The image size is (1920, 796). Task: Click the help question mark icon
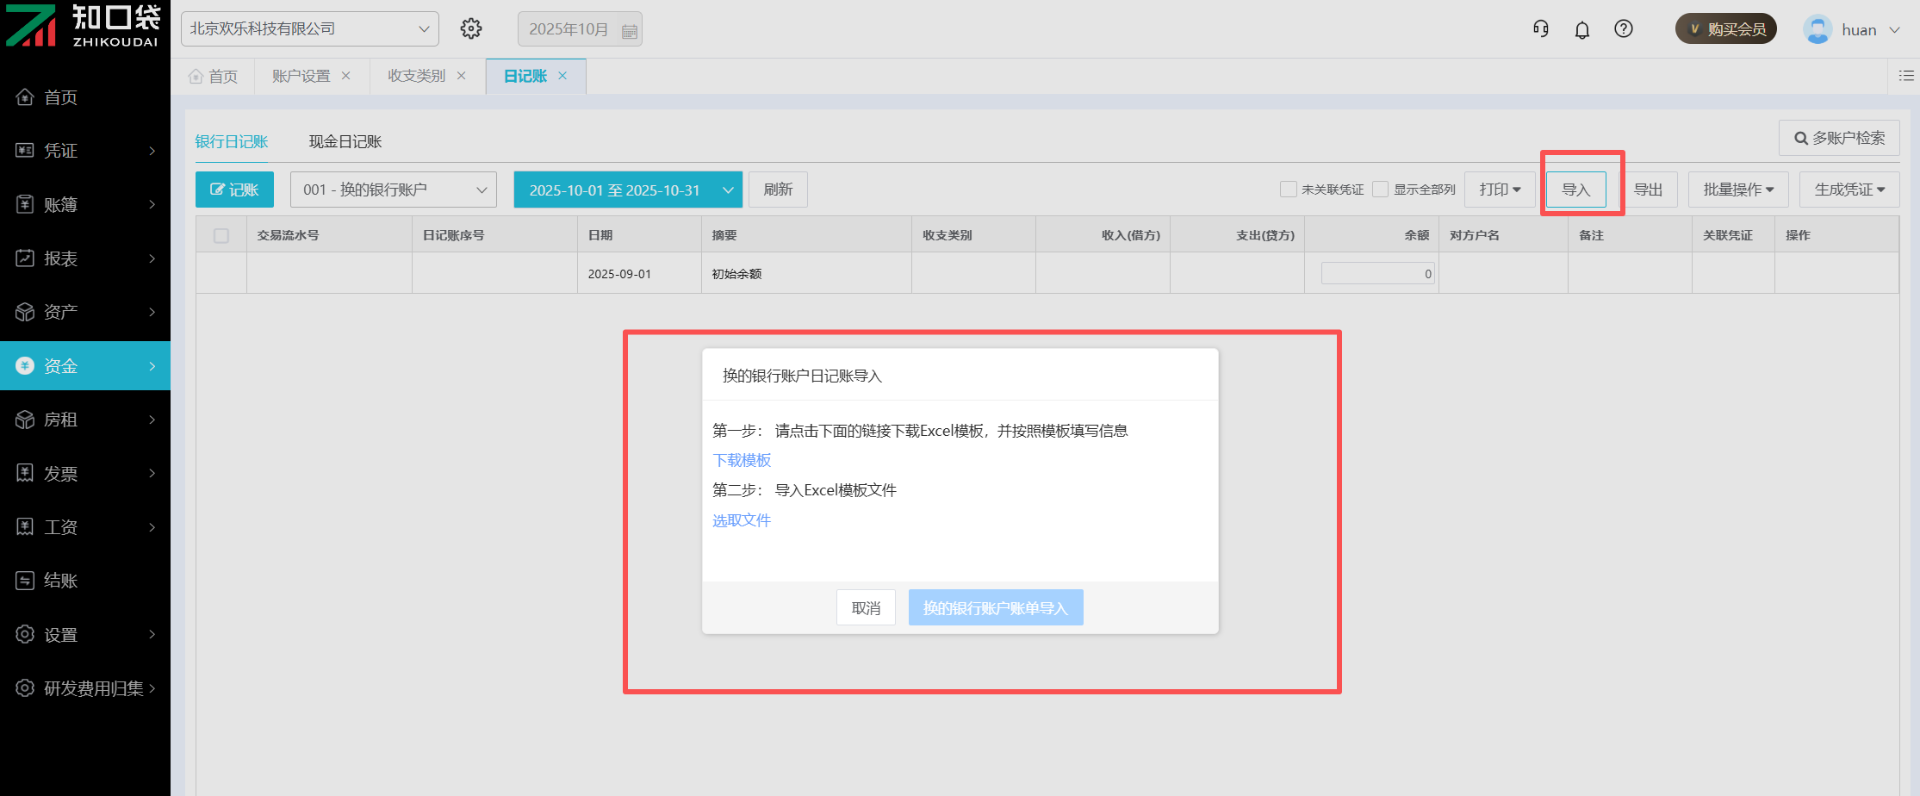tap(1624, 29)
